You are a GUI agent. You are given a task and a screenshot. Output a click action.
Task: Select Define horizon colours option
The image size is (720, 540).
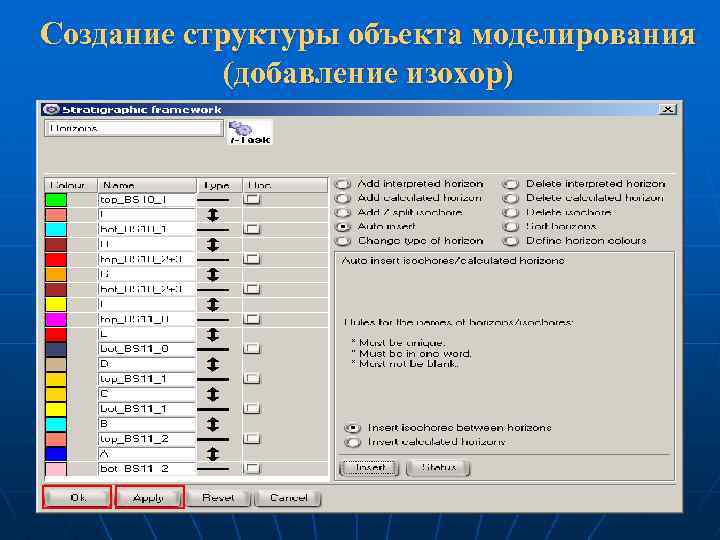point(510,241)
